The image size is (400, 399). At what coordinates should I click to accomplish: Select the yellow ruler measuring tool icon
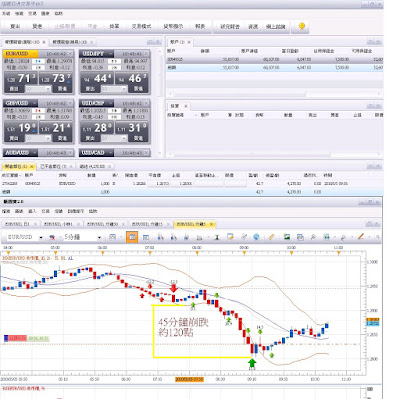tap(271, 237)
